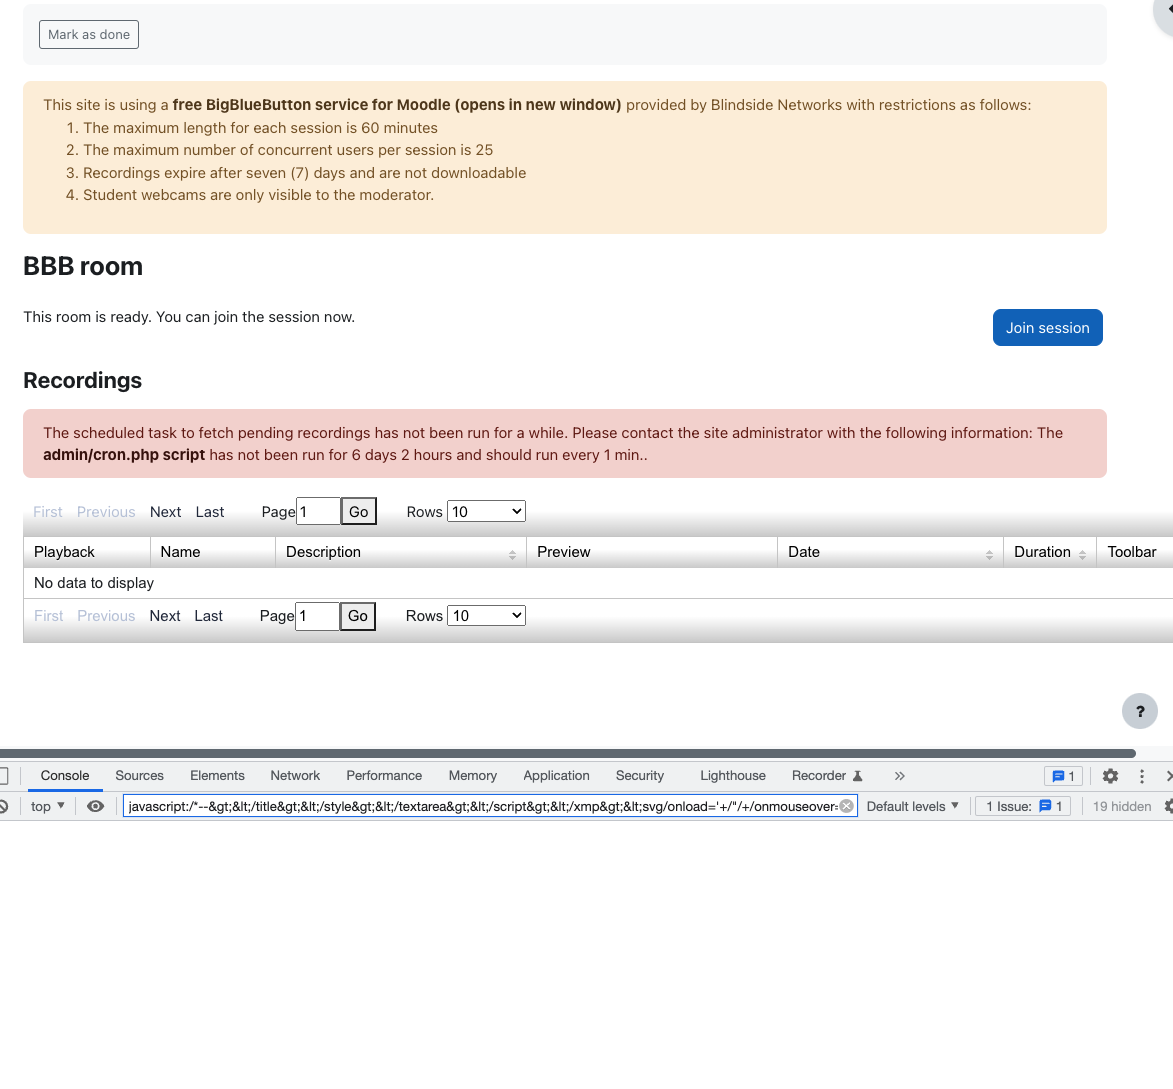Switch to the Lighthouse tab
Screen dimensions: 1173x1089
pyautogui.click(x=732, y=776)
